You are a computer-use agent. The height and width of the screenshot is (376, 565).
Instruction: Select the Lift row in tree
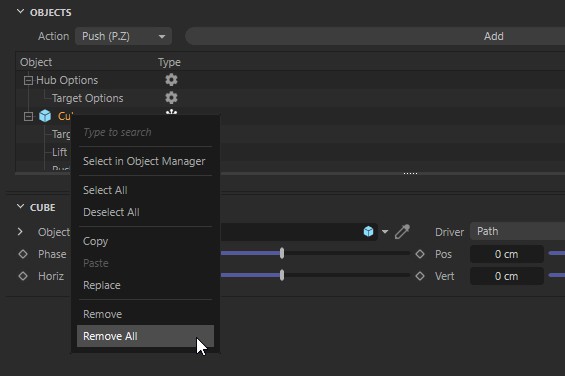[59, 152]
